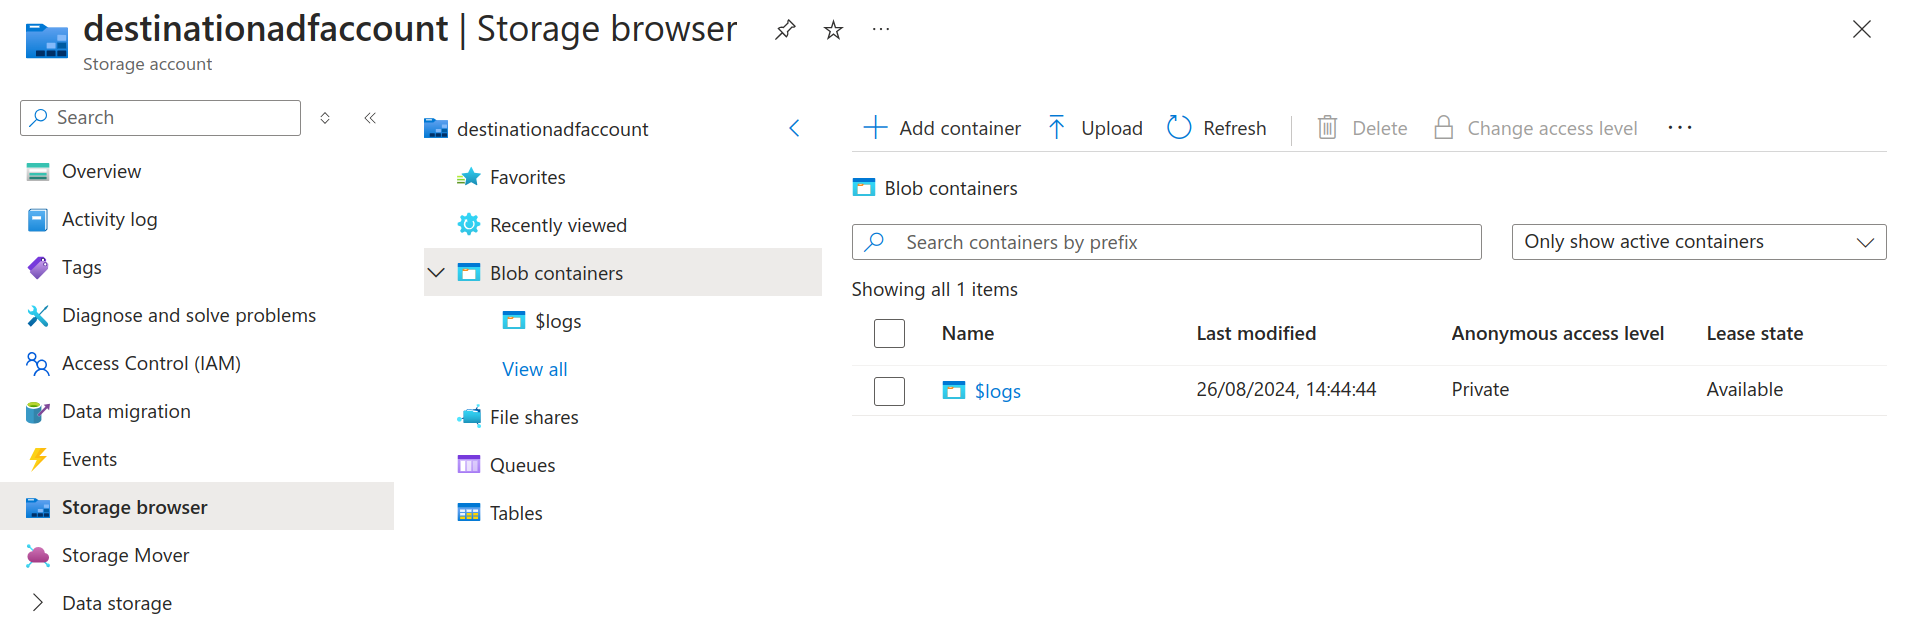Click Change access level
Viewport: 1913px width, 629px height.
coord(1535,128)
